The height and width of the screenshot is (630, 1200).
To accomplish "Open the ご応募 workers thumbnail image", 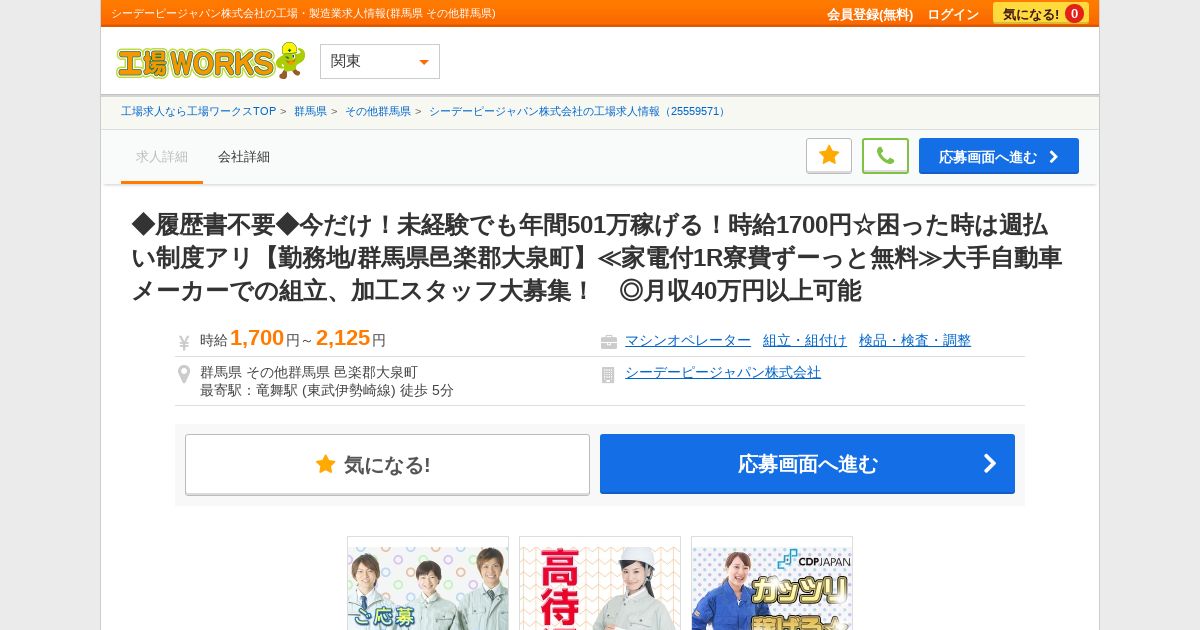I will (x=428, y=584).
